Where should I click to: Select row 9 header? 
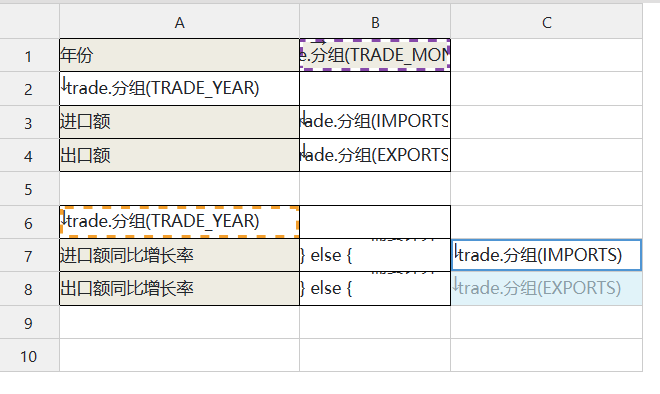click(x=29, y=322)
